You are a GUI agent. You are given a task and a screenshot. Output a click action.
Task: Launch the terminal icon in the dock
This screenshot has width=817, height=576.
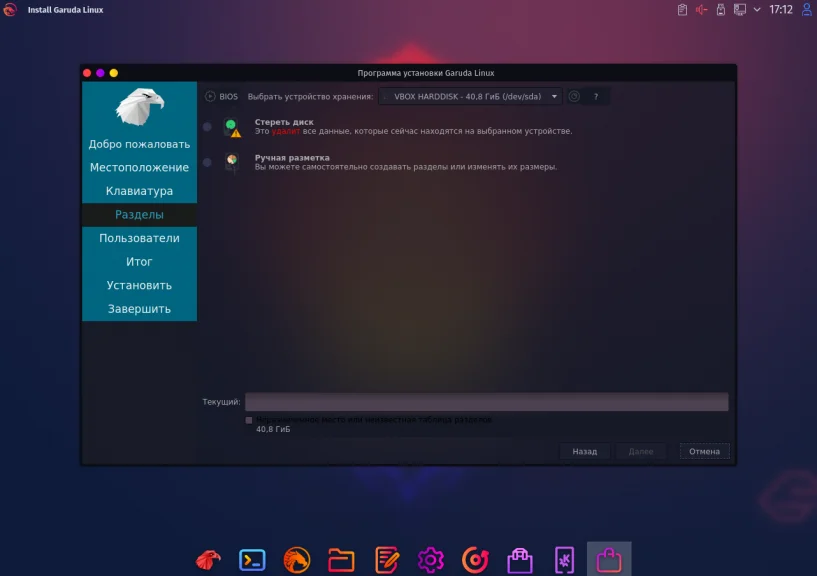[251, 559]
